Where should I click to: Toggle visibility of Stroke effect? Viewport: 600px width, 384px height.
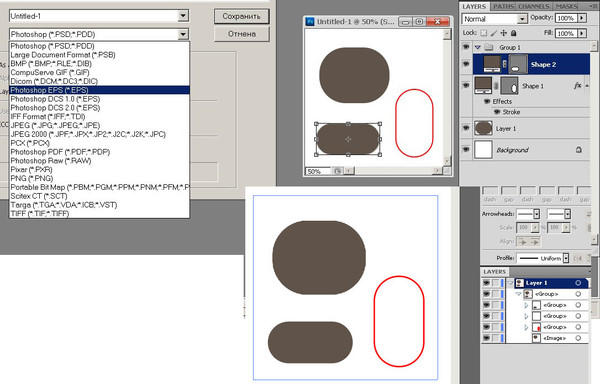pos(497,112)
